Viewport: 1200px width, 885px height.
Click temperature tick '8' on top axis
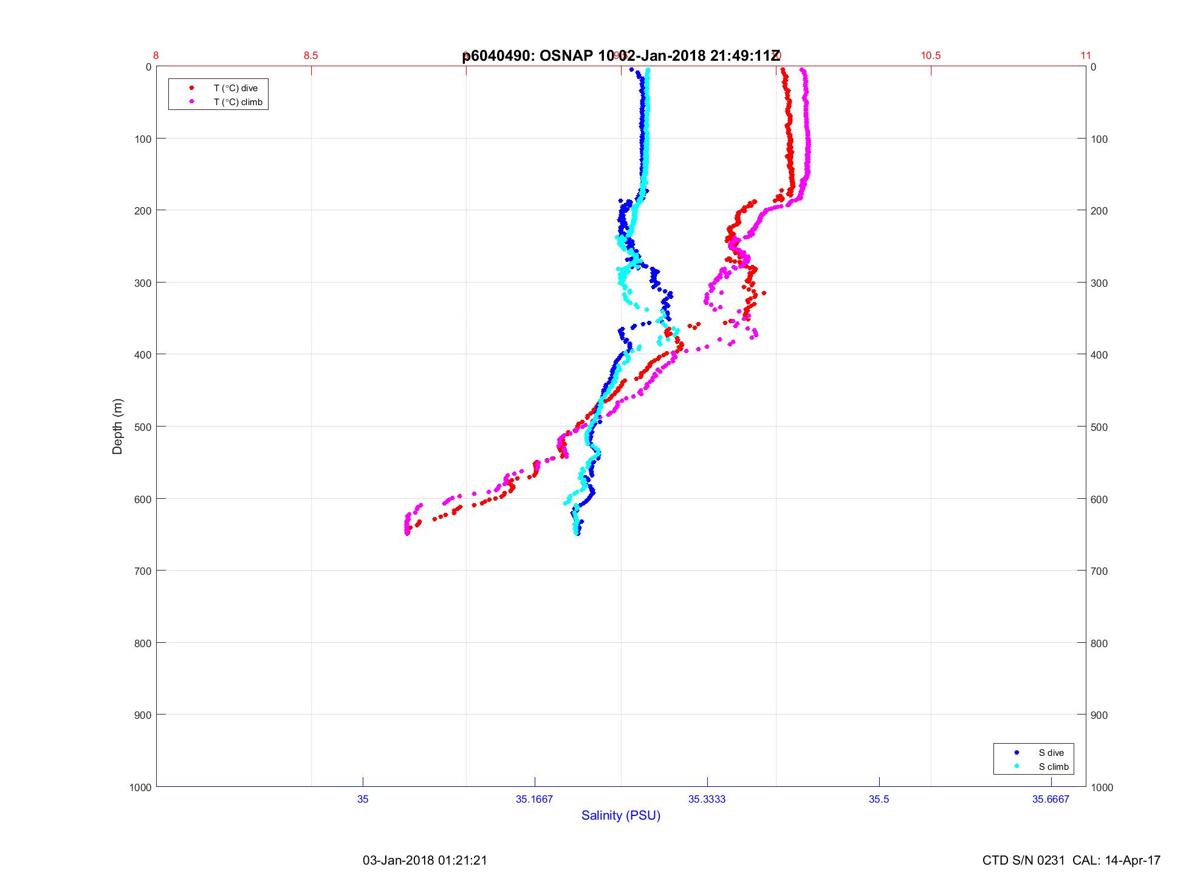[x=156, y=55]
